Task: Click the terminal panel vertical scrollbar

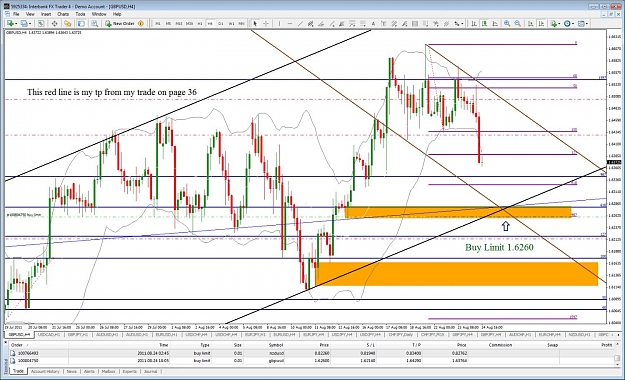Action: coord(617,354)
